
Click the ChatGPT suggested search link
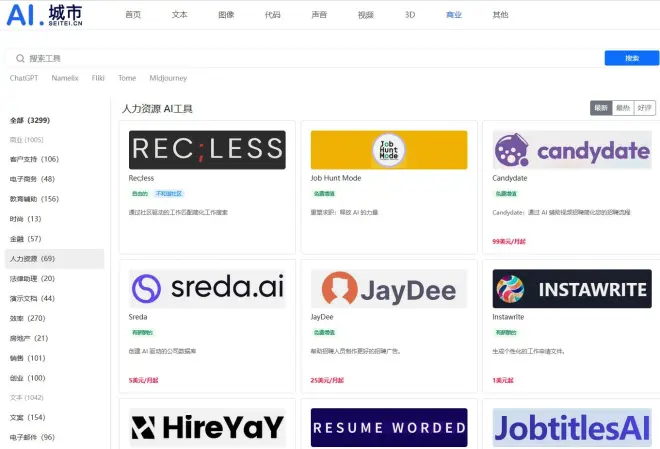[x=24, y=78]
